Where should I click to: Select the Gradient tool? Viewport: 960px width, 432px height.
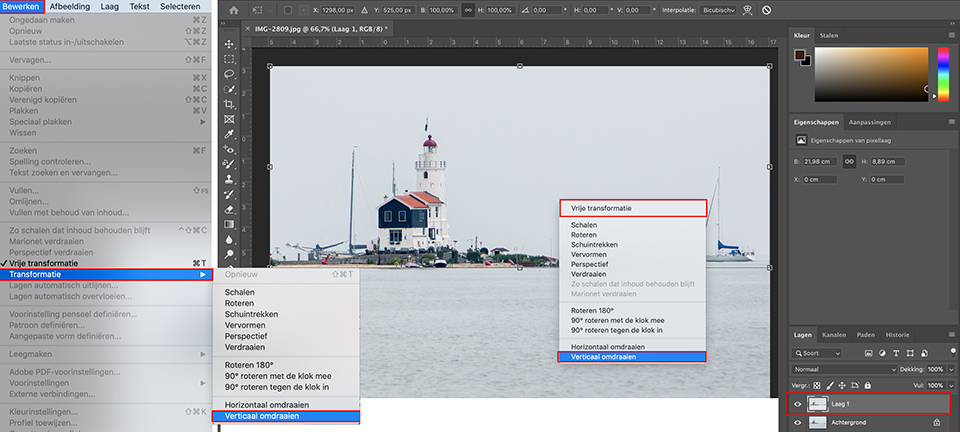pos(229,224)
